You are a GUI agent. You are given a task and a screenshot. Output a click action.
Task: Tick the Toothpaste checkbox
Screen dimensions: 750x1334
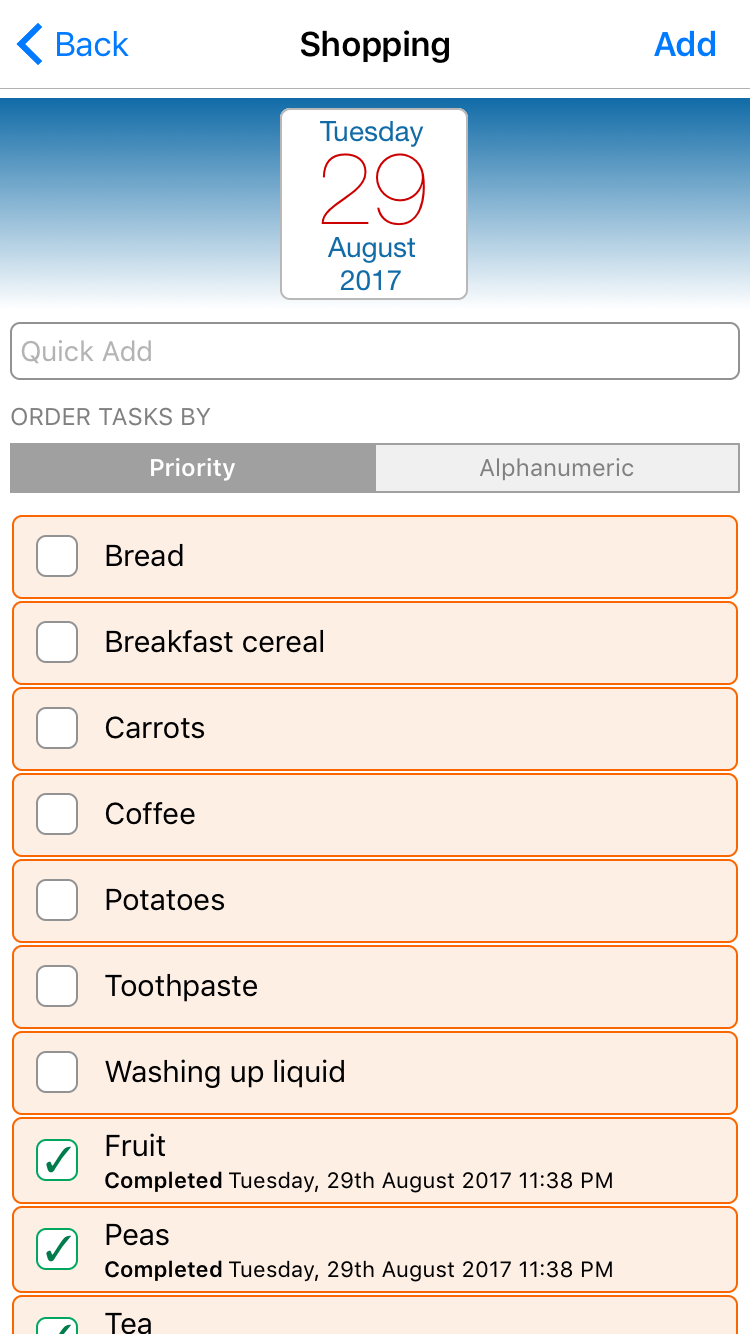[57, 986]
